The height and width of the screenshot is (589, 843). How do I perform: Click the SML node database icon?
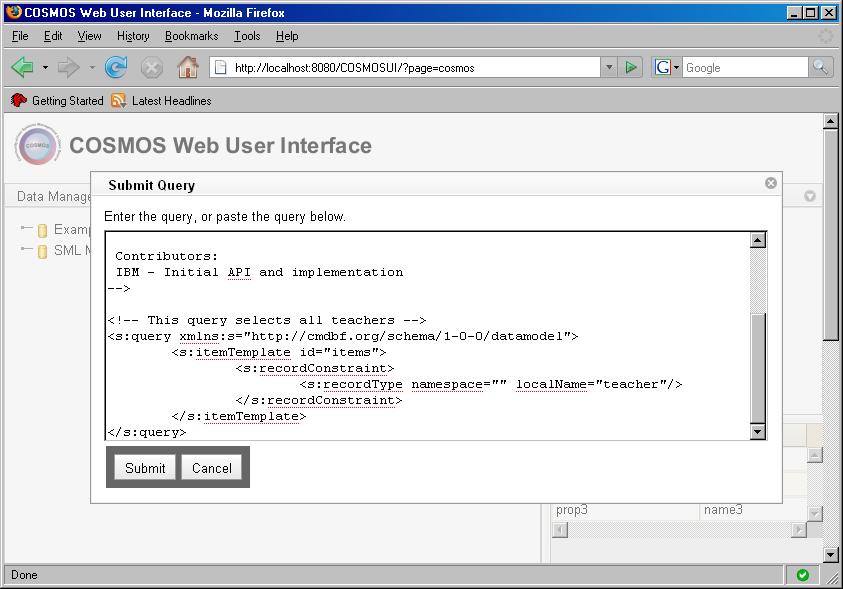pyautogui.click(x=42, y=251)
